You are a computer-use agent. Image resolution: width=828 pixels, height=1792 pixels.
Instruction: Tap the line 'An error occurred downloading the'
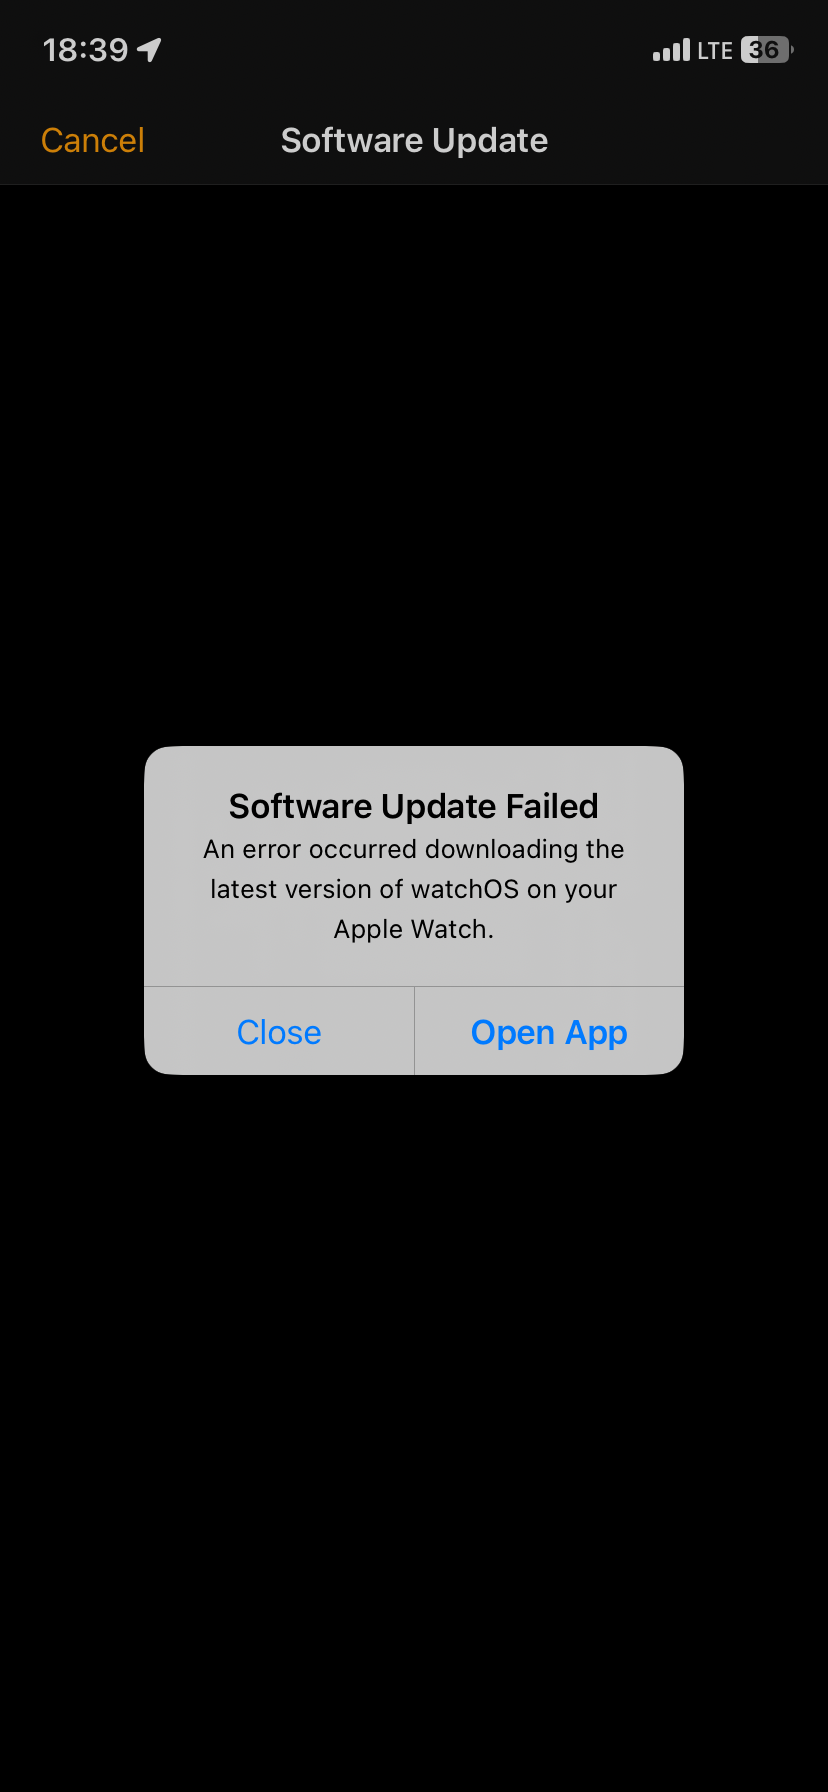414,849
